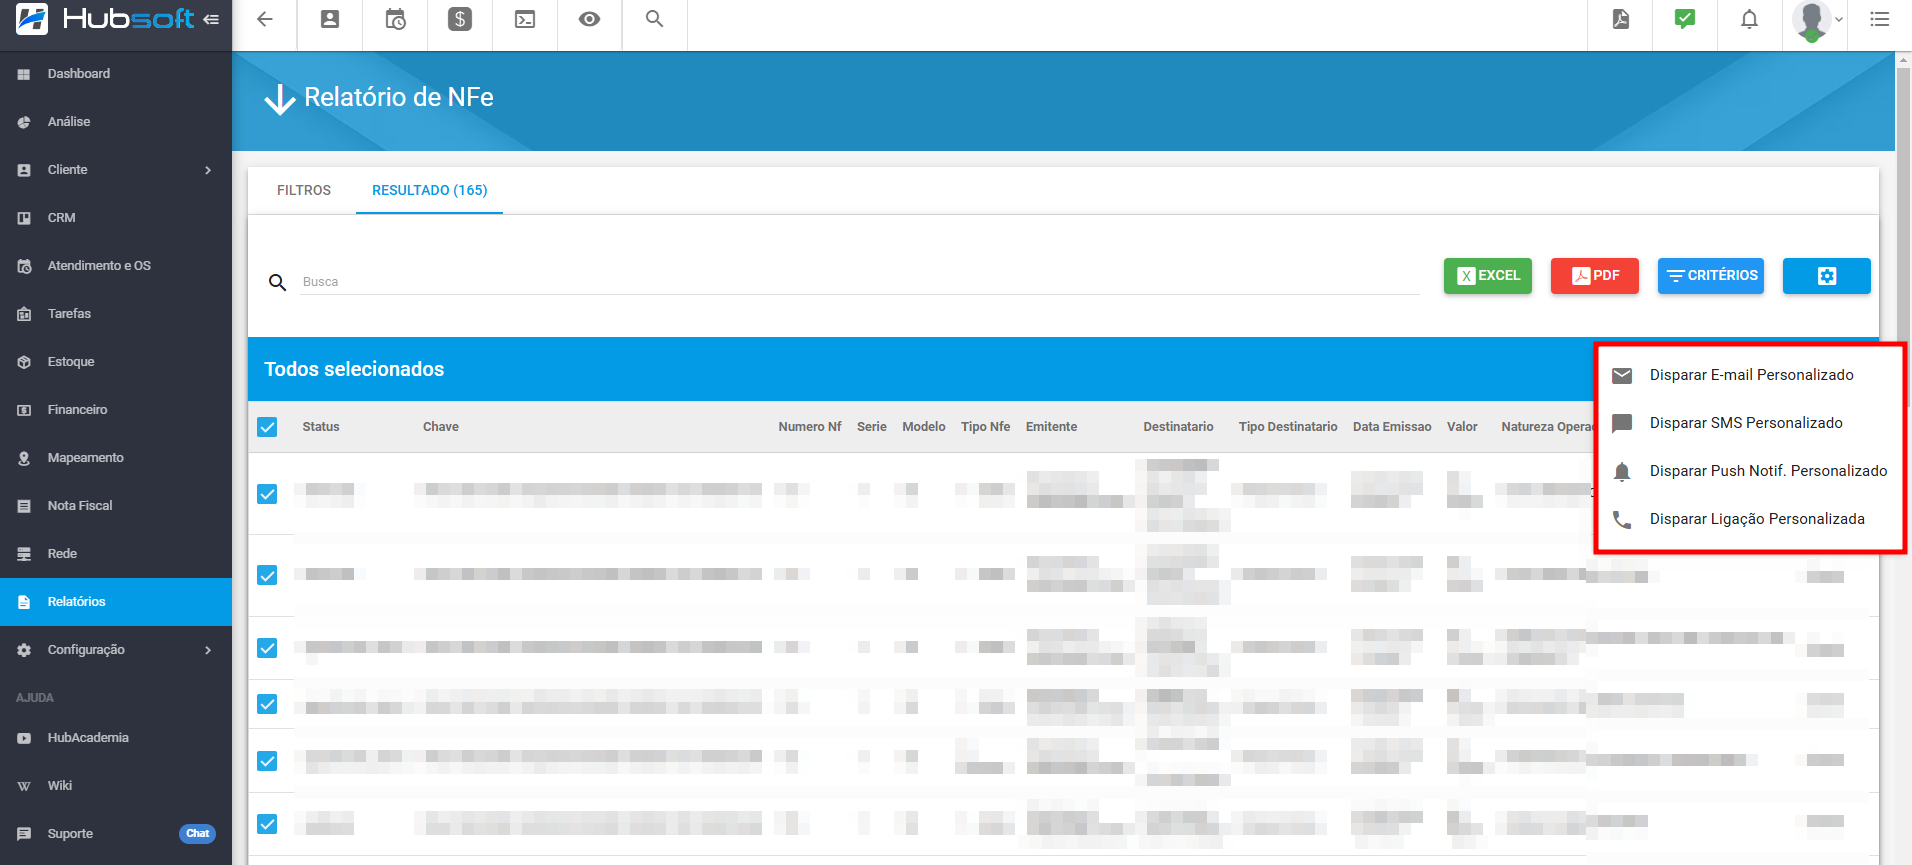Viewport: 1912px width, 865px height.
Task: Open the user avatar menu
Action: [x=1817, y=20]
